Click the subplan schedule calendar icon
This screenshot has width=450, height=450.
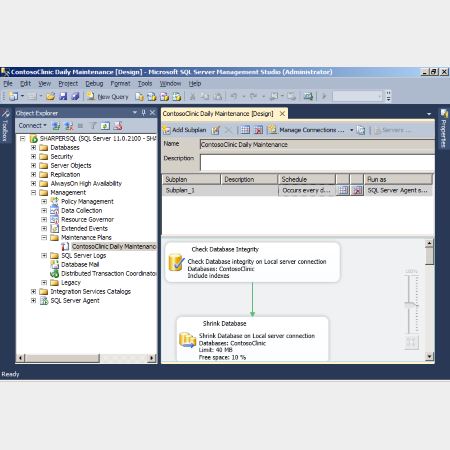(x=343, y=190)
